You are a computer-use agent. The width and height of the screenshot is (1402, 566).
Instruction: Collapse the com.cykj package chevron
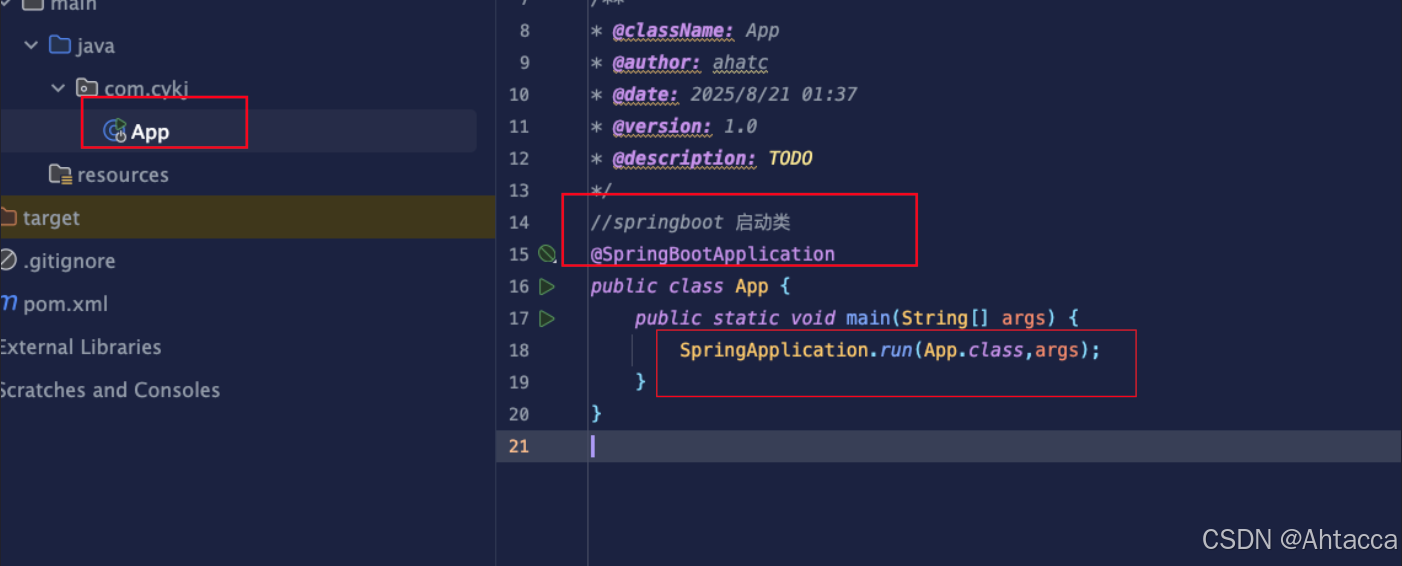(x=59, y=88)
